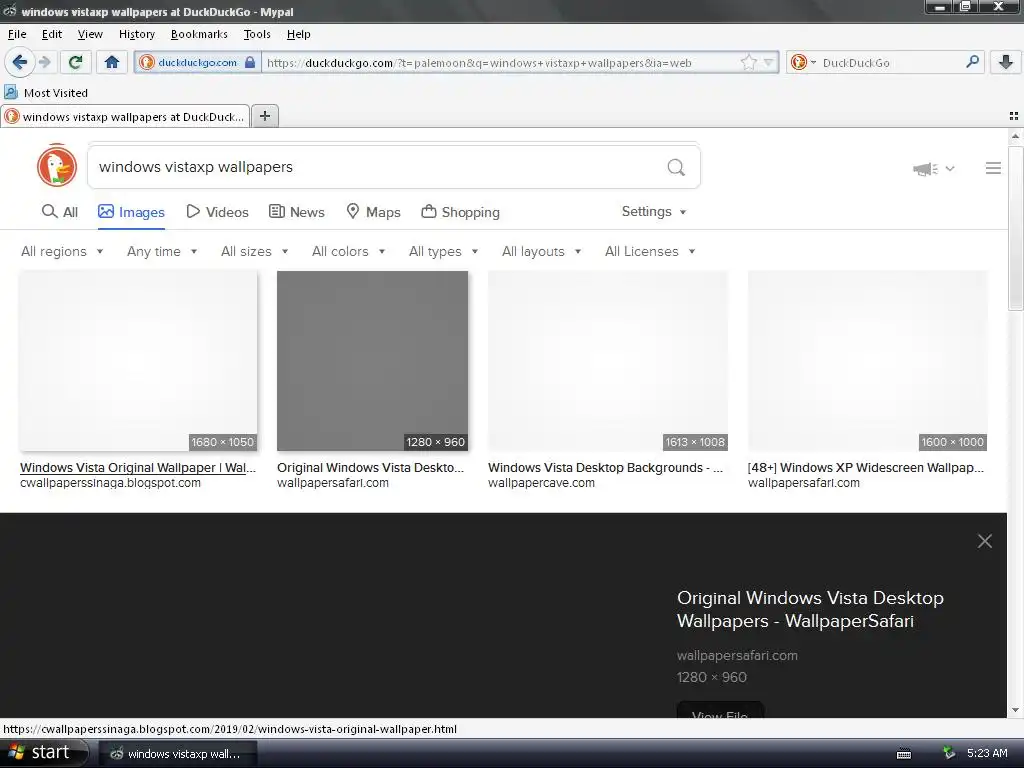Open the Edit menu
The image size is (1024, 768).
52,34
